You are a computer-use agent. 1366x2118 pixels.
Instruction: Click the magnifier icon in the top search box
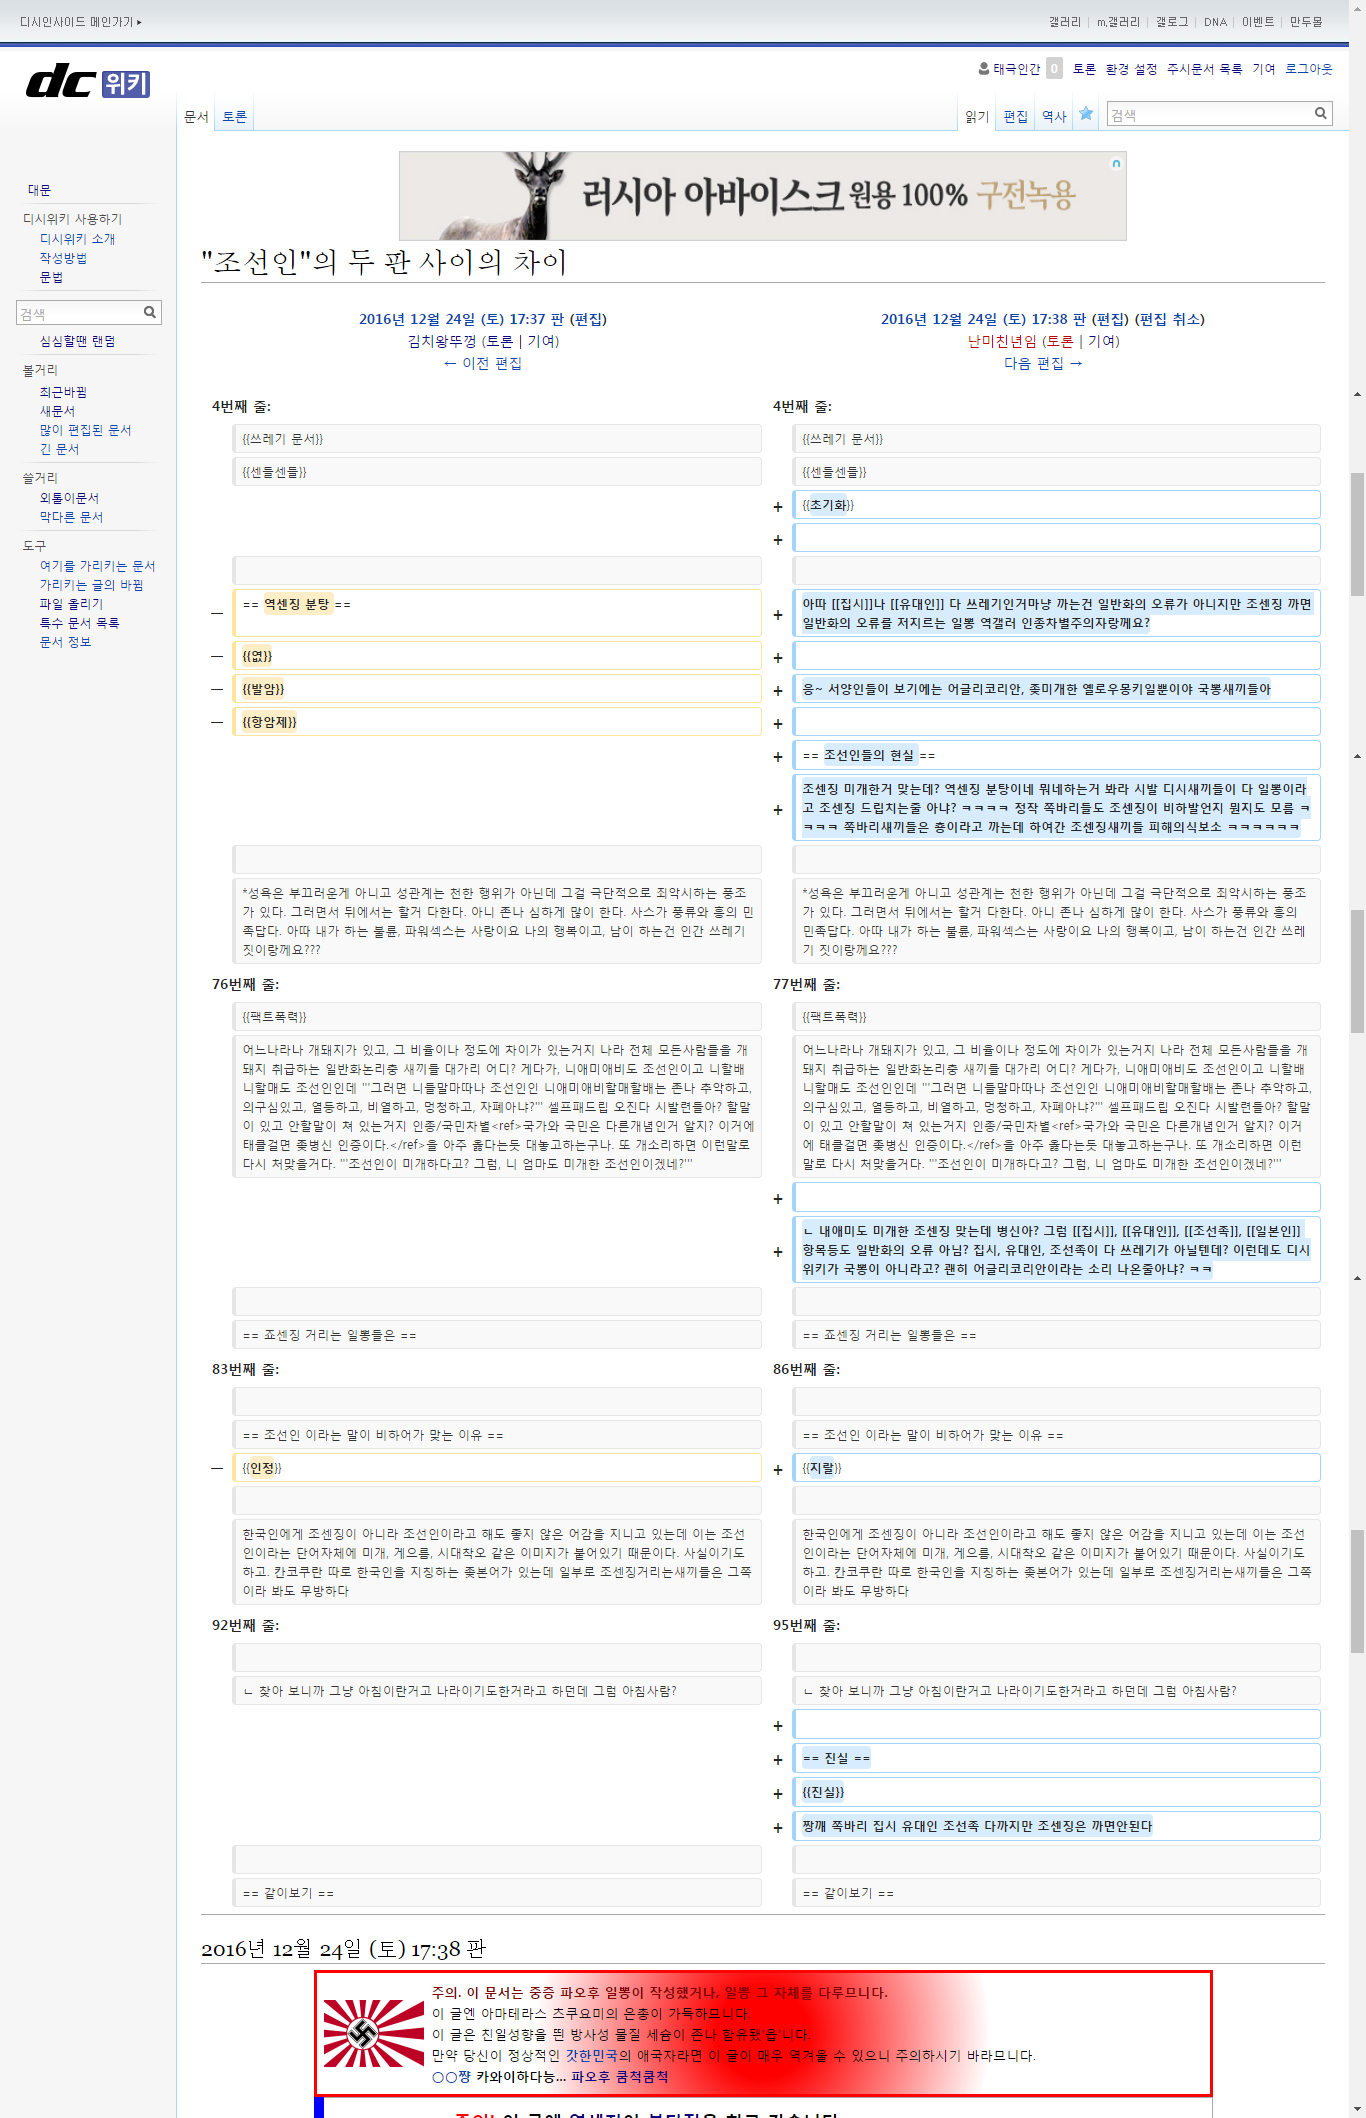coord(1320,114)
